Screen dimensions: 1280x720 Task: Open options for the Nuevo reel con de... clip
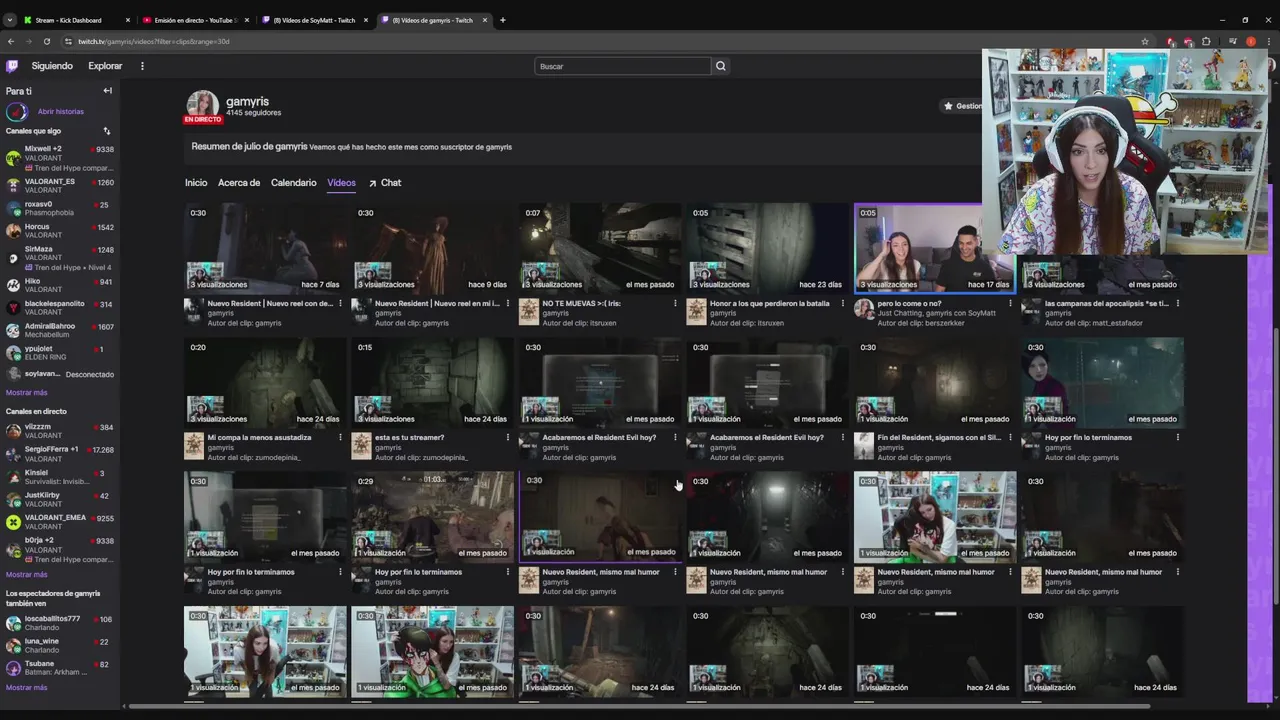click(x=340, y=303)
